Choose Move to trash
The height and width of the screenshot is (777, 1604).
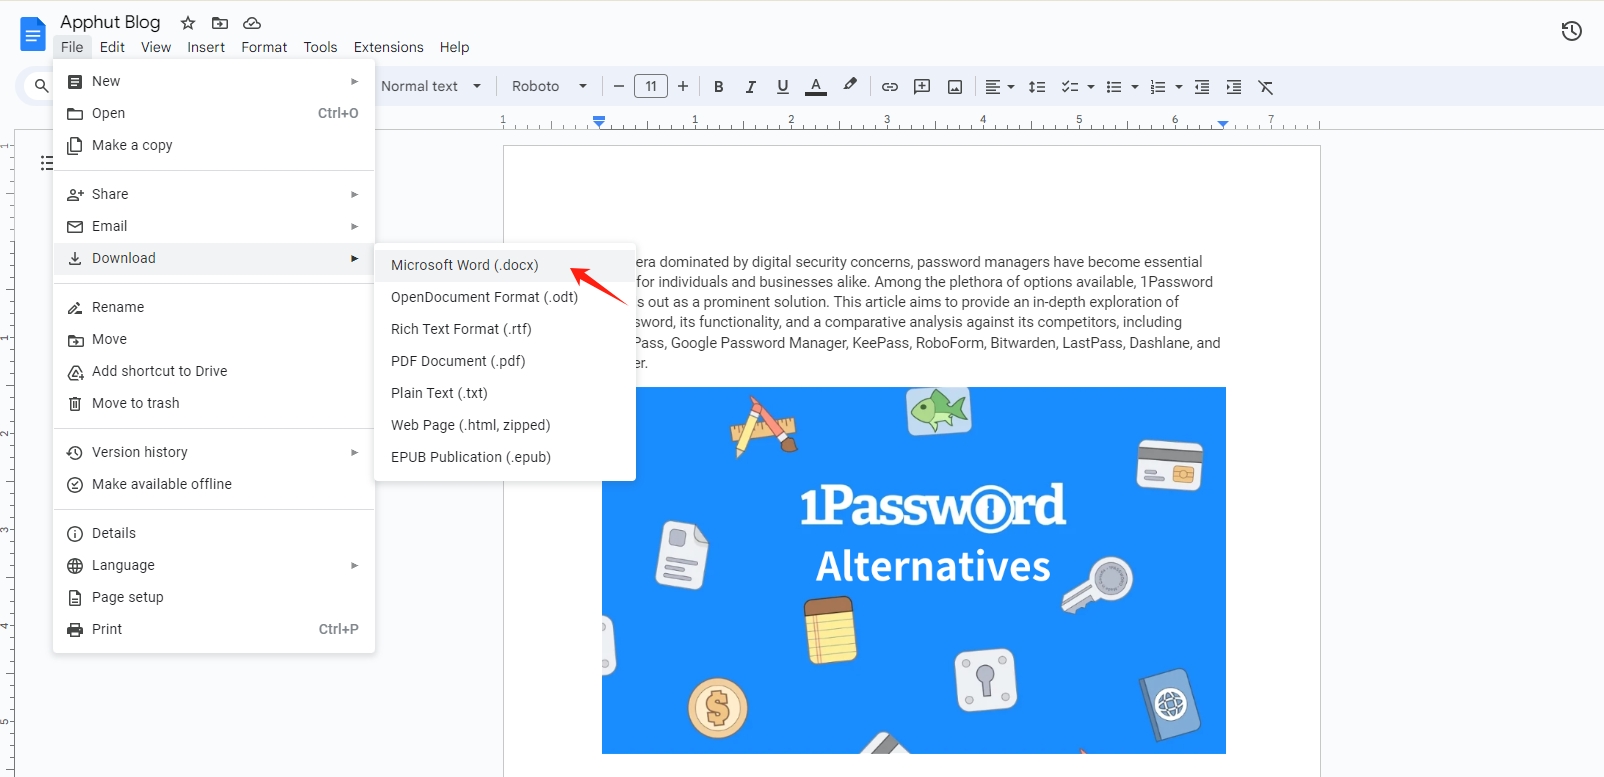pyautogui.click(x=214, y=403)
